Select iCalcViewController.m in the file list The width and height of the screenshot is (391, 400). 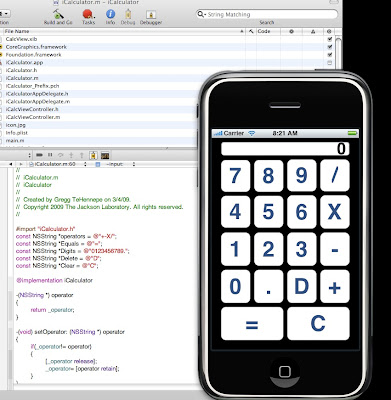coord(33,117)
